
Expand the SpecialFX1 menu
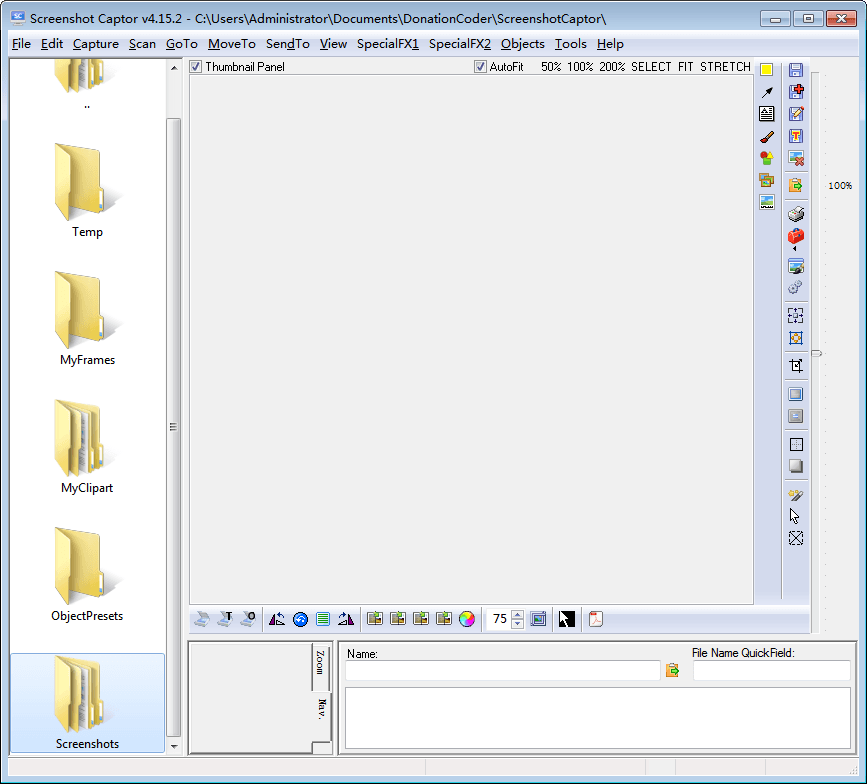pyautogui.click(x=388, y=44)
